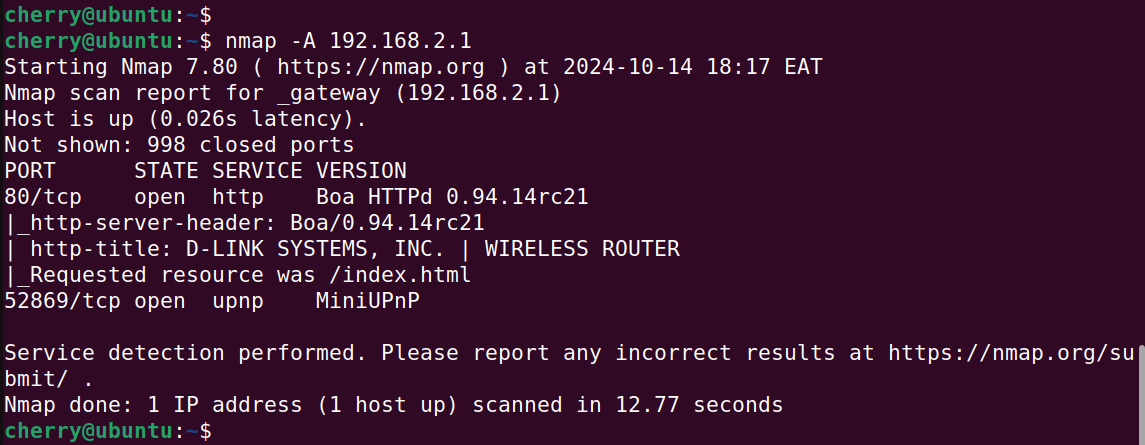Click the WIRELESS ROUTER text
Image resolution: width=1145 pixels, height=445 pixels.
[582, 249]
